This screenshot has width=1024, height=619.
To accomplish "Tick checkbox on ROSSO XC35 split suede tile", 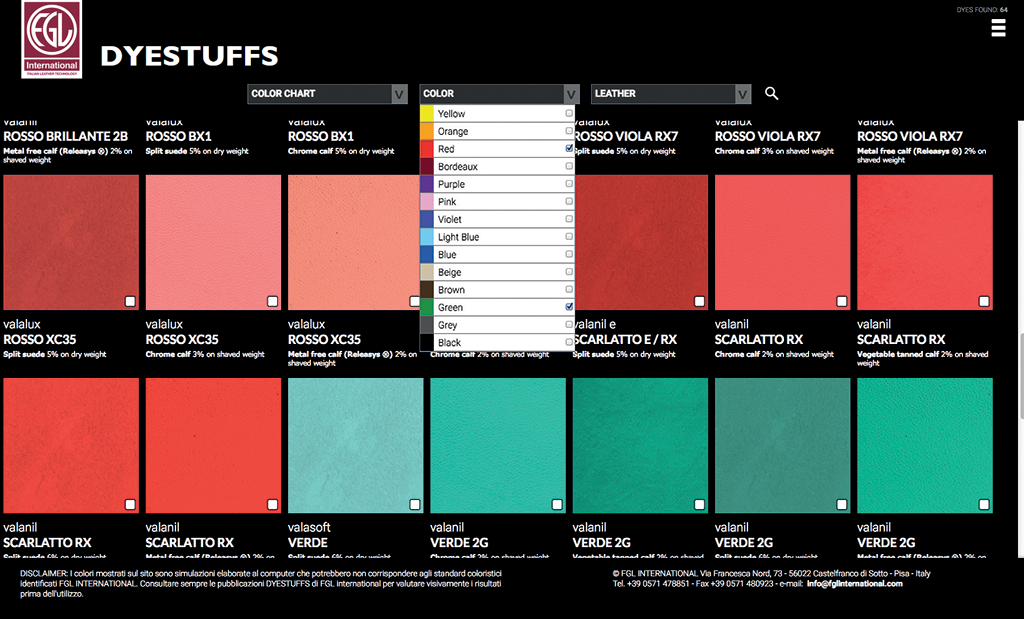I will tap(130, 301).
